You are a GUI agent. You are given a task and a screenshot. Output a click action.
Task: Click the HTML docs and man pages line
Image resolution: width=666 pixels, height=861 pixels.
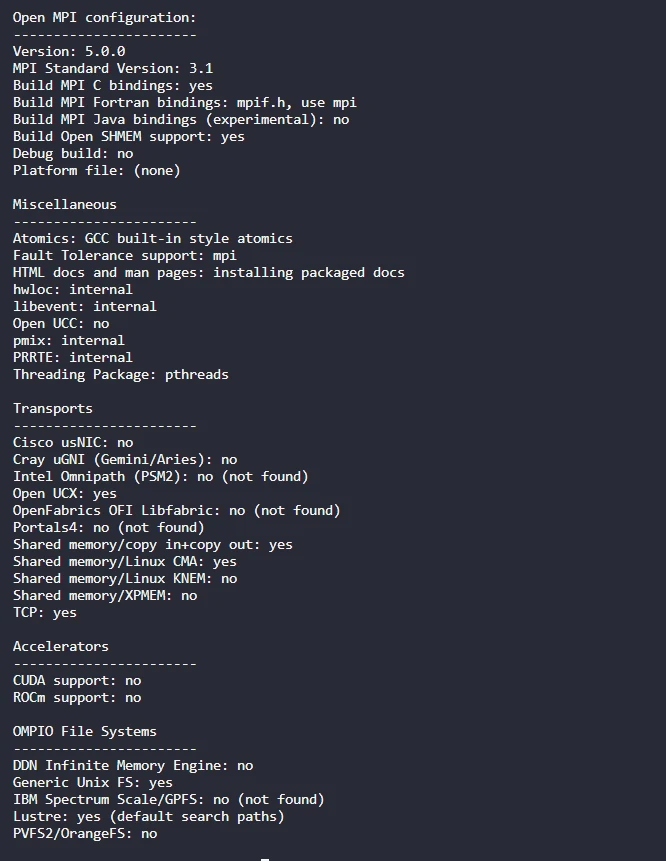(x=208, y=272)
